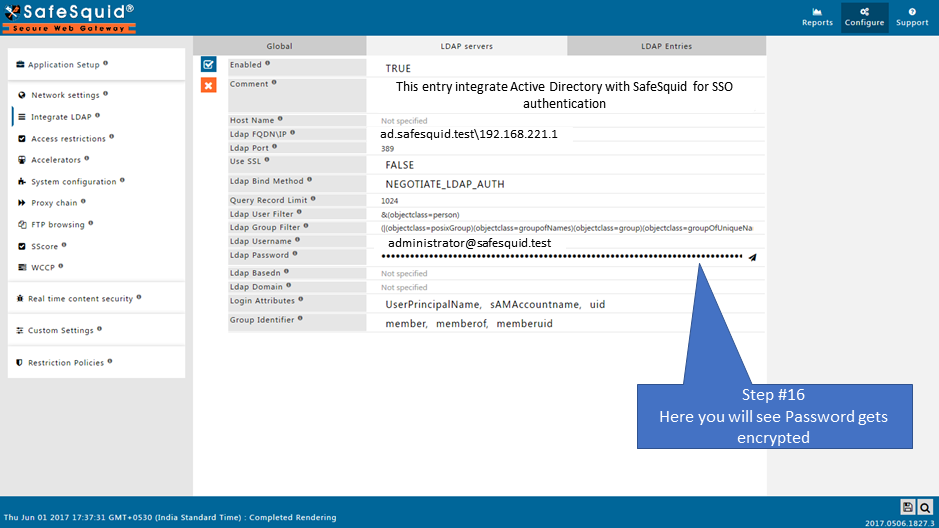The height and width of the screenshot is (528, 939).
Task: Click the Integrate LDAP list icon
Action: pos(22,117)
